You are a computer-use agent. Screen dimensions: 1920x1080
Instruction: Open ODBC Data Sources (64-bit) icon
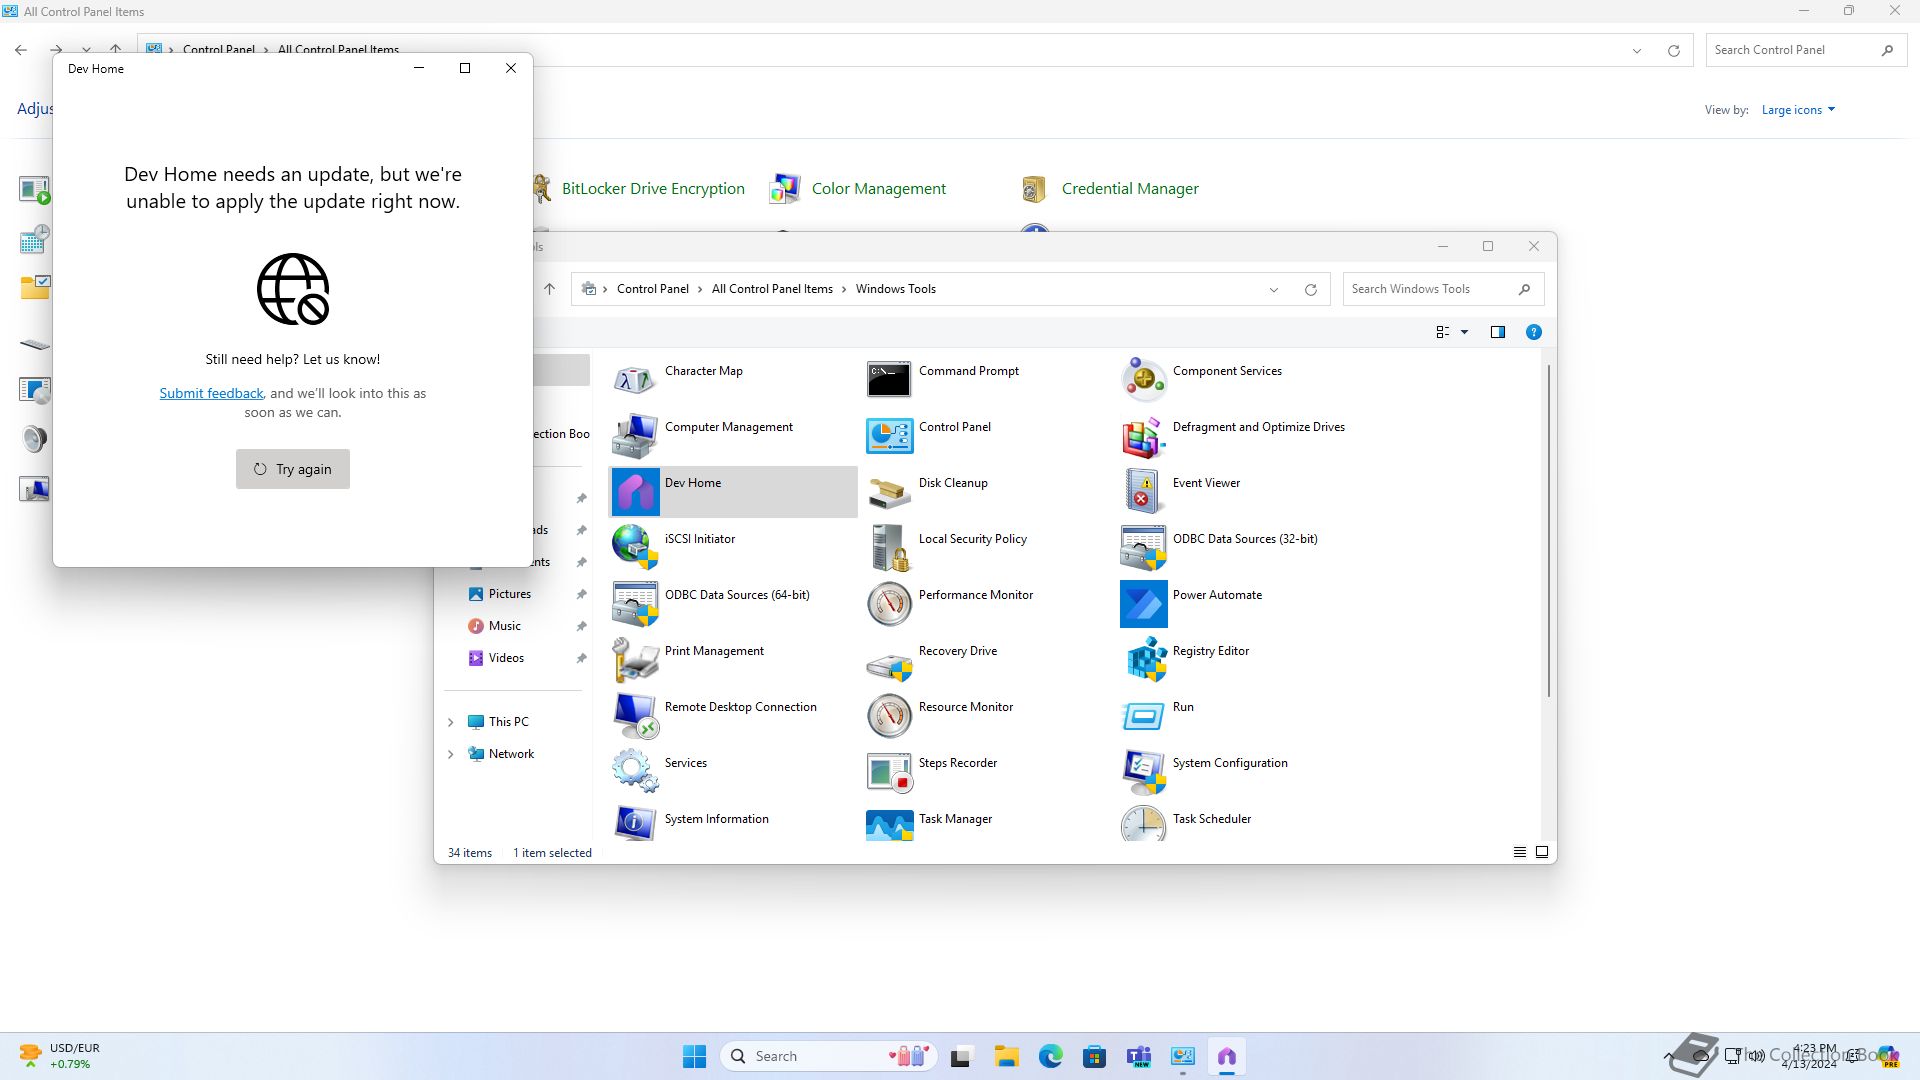[x=635, y=604]
